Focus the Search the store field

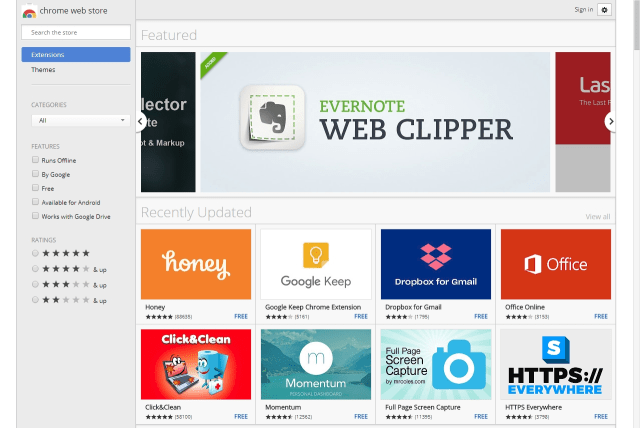pyautogui.click(x=76, y=32)
